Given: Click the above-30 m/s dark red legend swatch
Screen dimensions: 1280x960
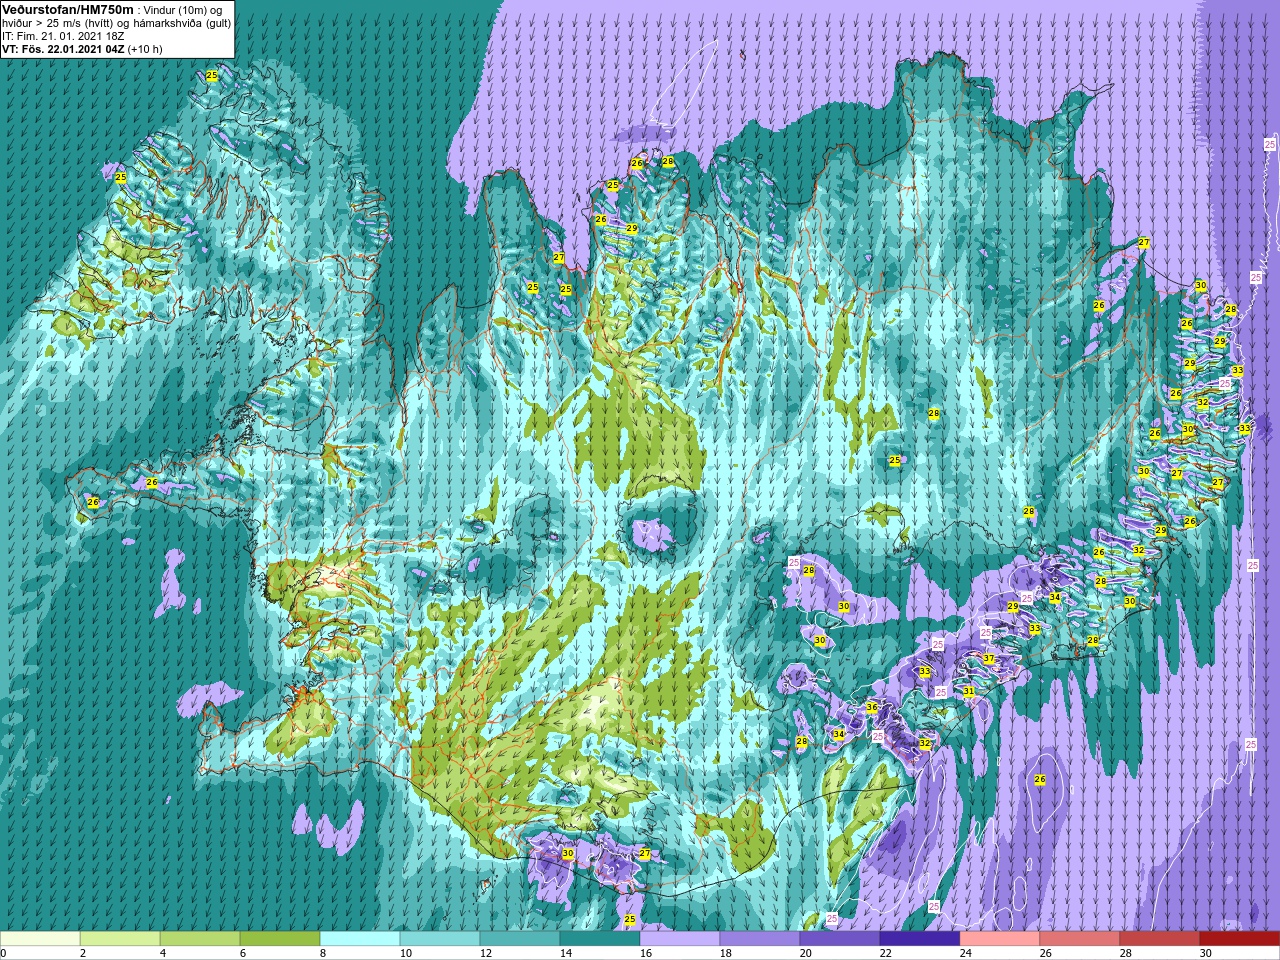Looking at the screenshot, I should click(1240, 939).
